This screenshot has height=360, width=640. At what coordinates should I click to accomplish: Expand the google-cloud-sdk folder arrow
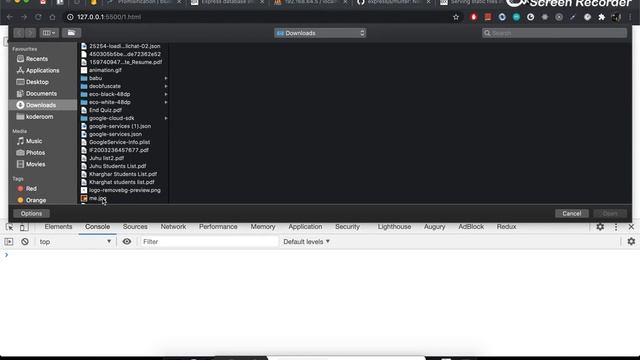pos(166,118)
